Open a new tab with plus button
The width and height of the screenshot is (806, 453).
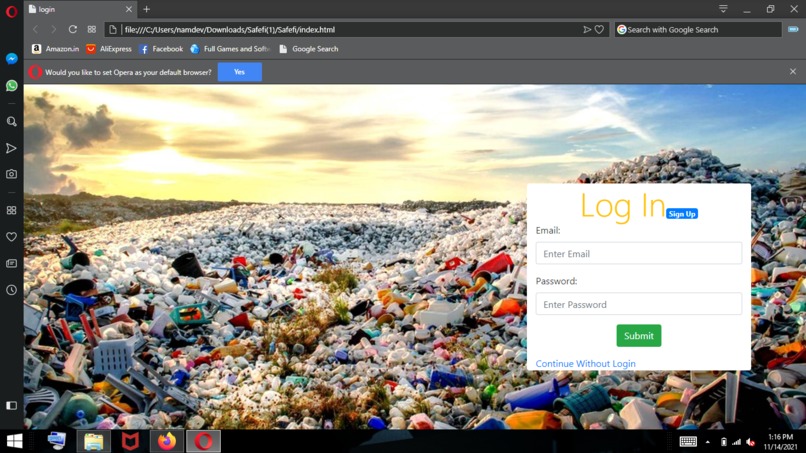(x=146, y=9)
